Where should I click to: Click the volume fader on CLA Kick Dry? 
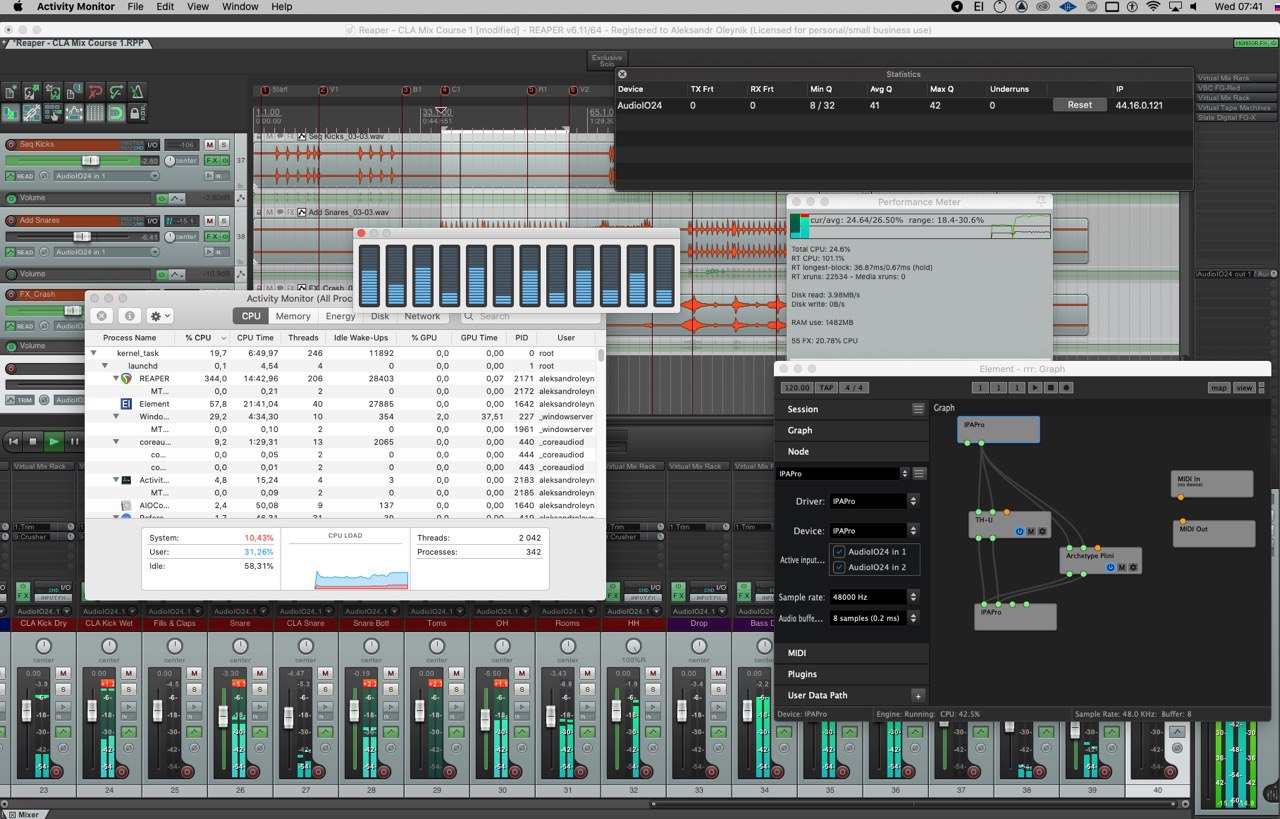(x=27, y=711)
